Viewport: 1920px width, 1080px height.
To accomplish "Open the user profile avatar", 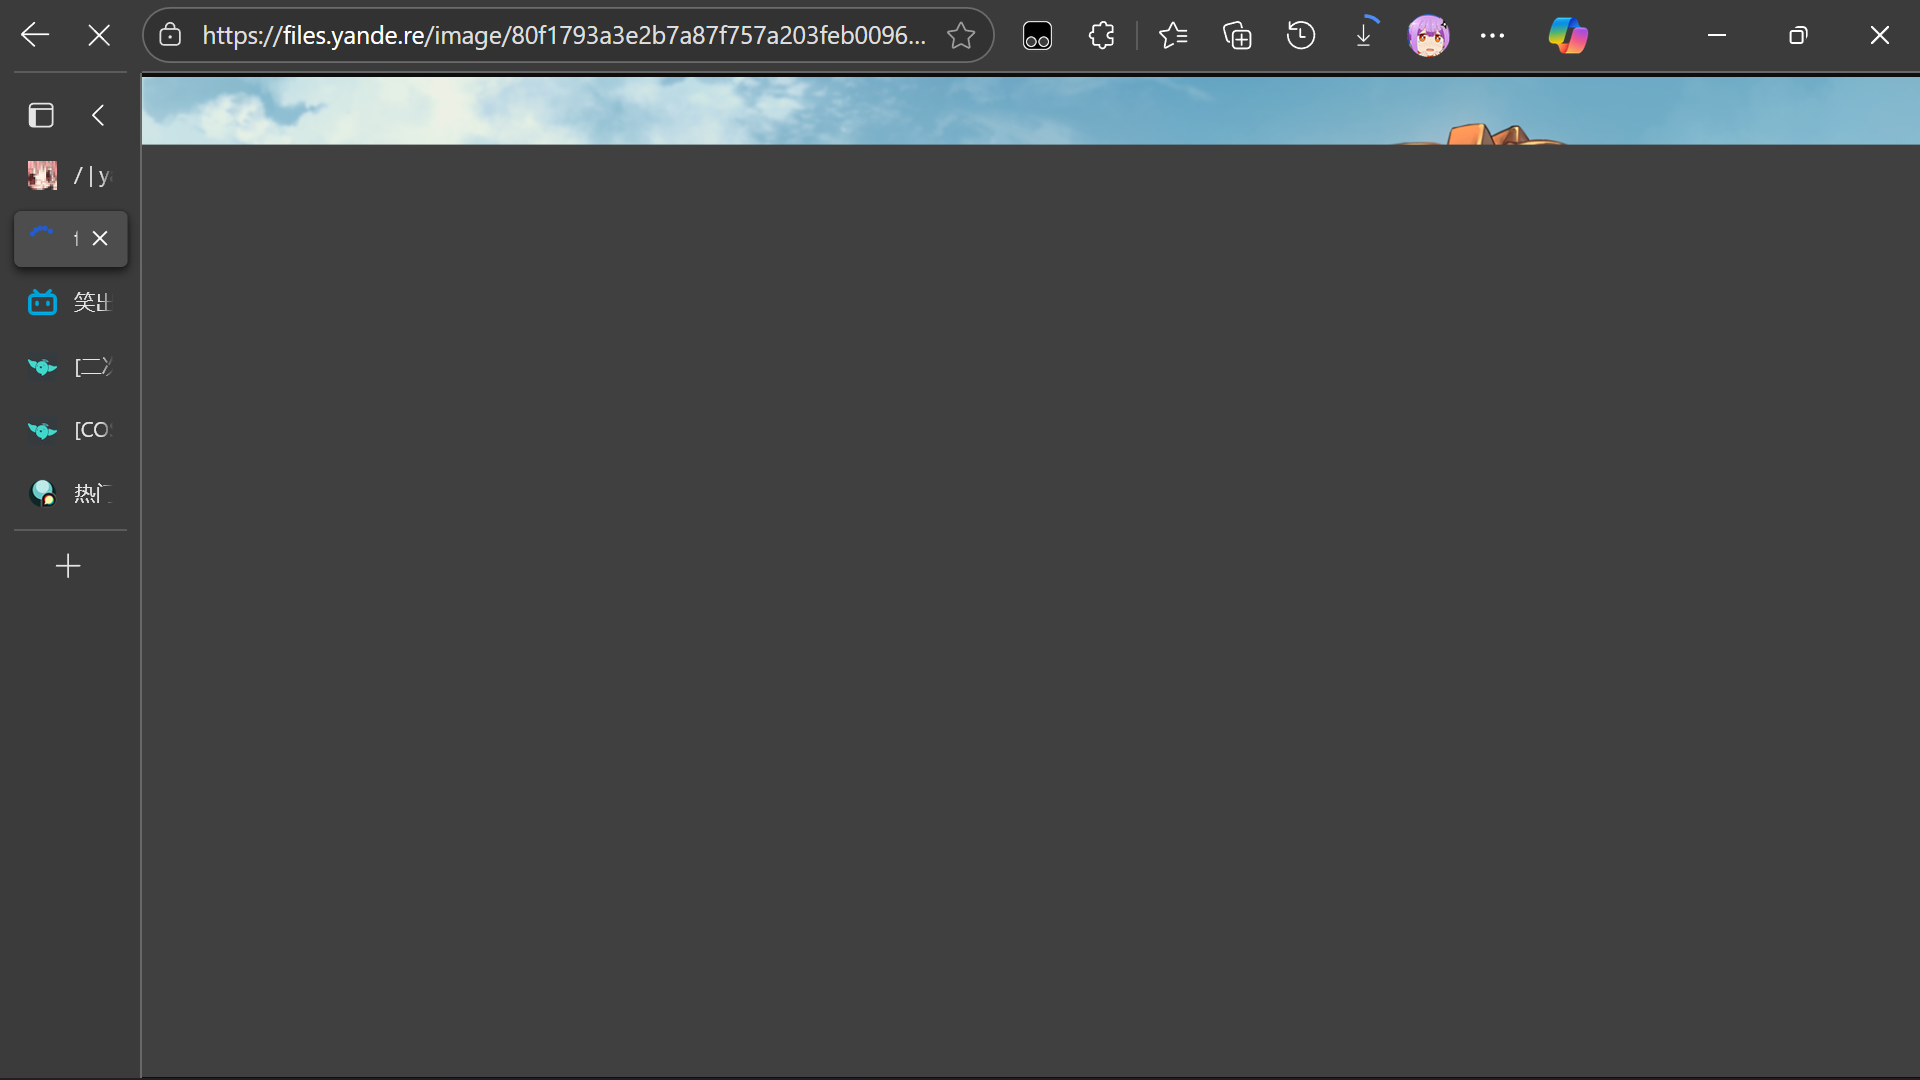I will 1428,35.
